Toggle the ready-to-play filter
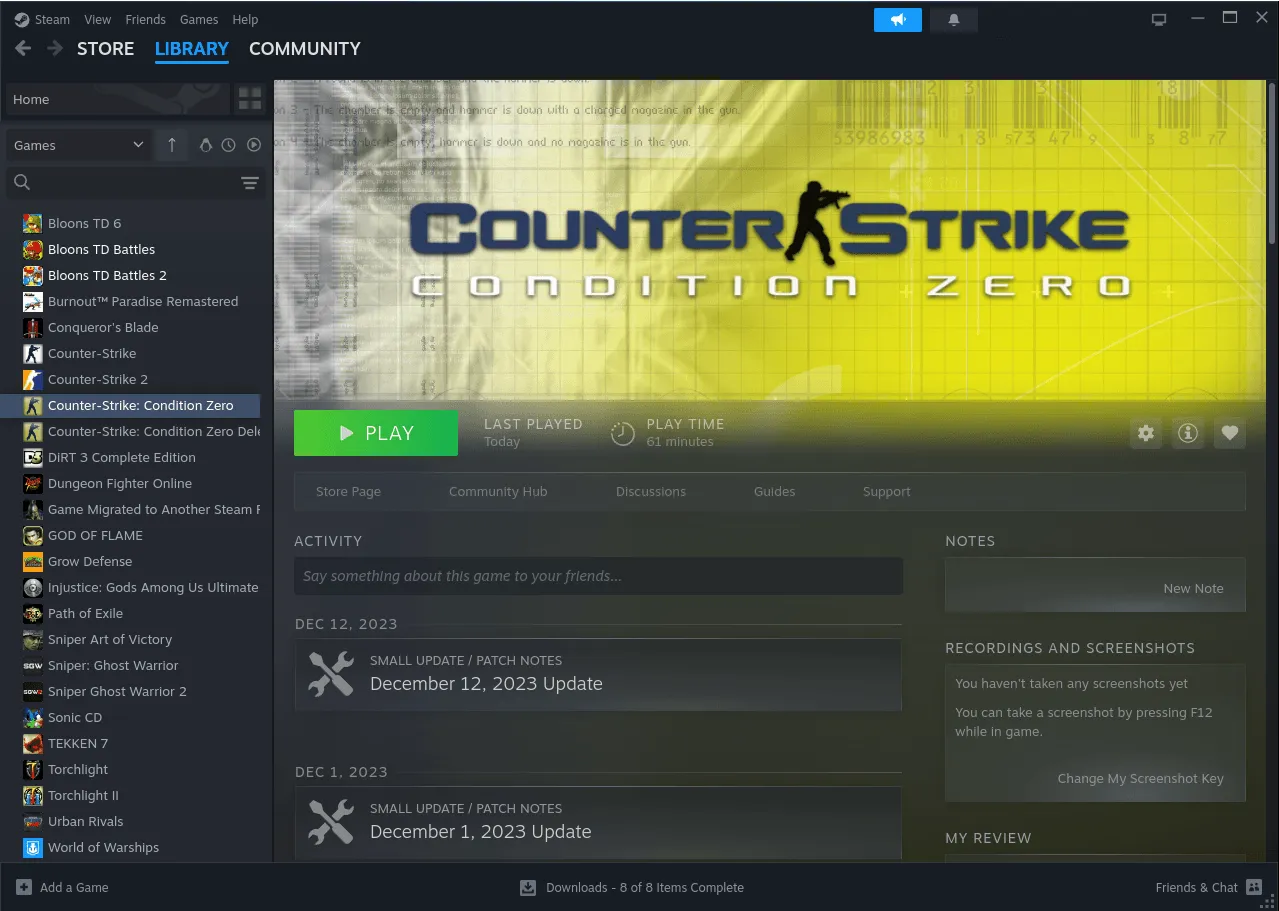Screen dimensions: 1279x911 click(253, 145)
